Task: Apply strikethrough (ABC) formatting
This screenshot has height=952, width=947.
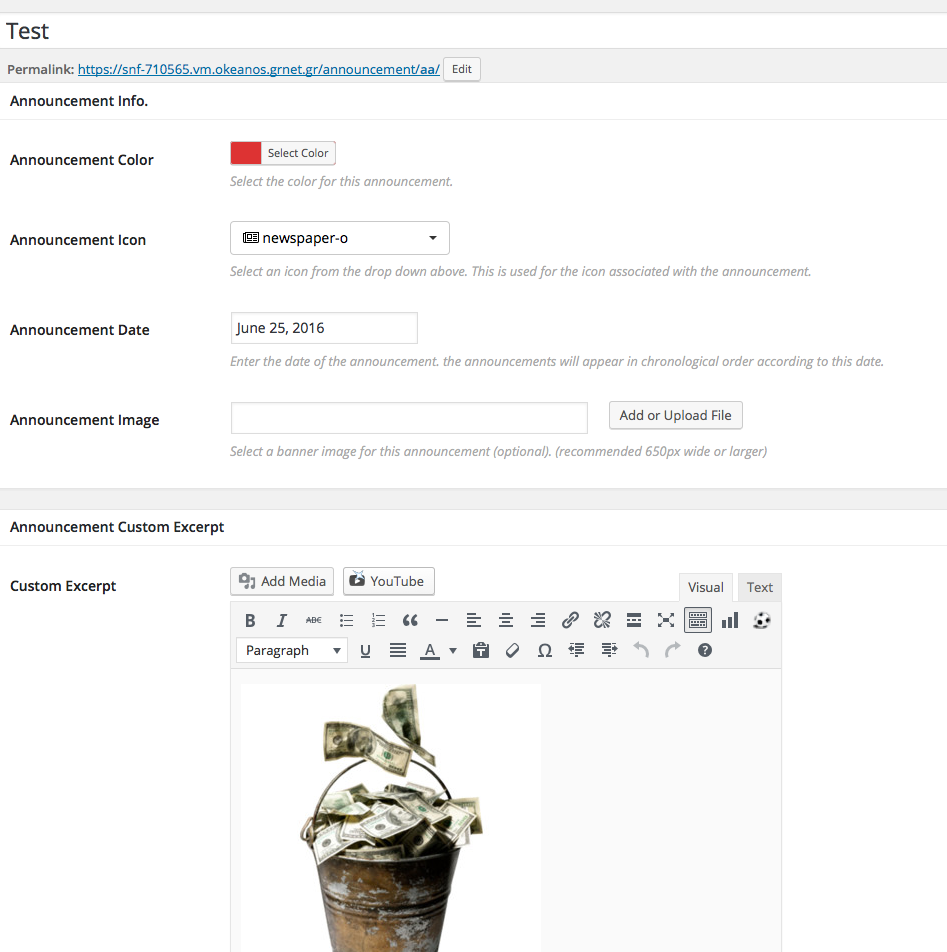Action: pos(314,620)
